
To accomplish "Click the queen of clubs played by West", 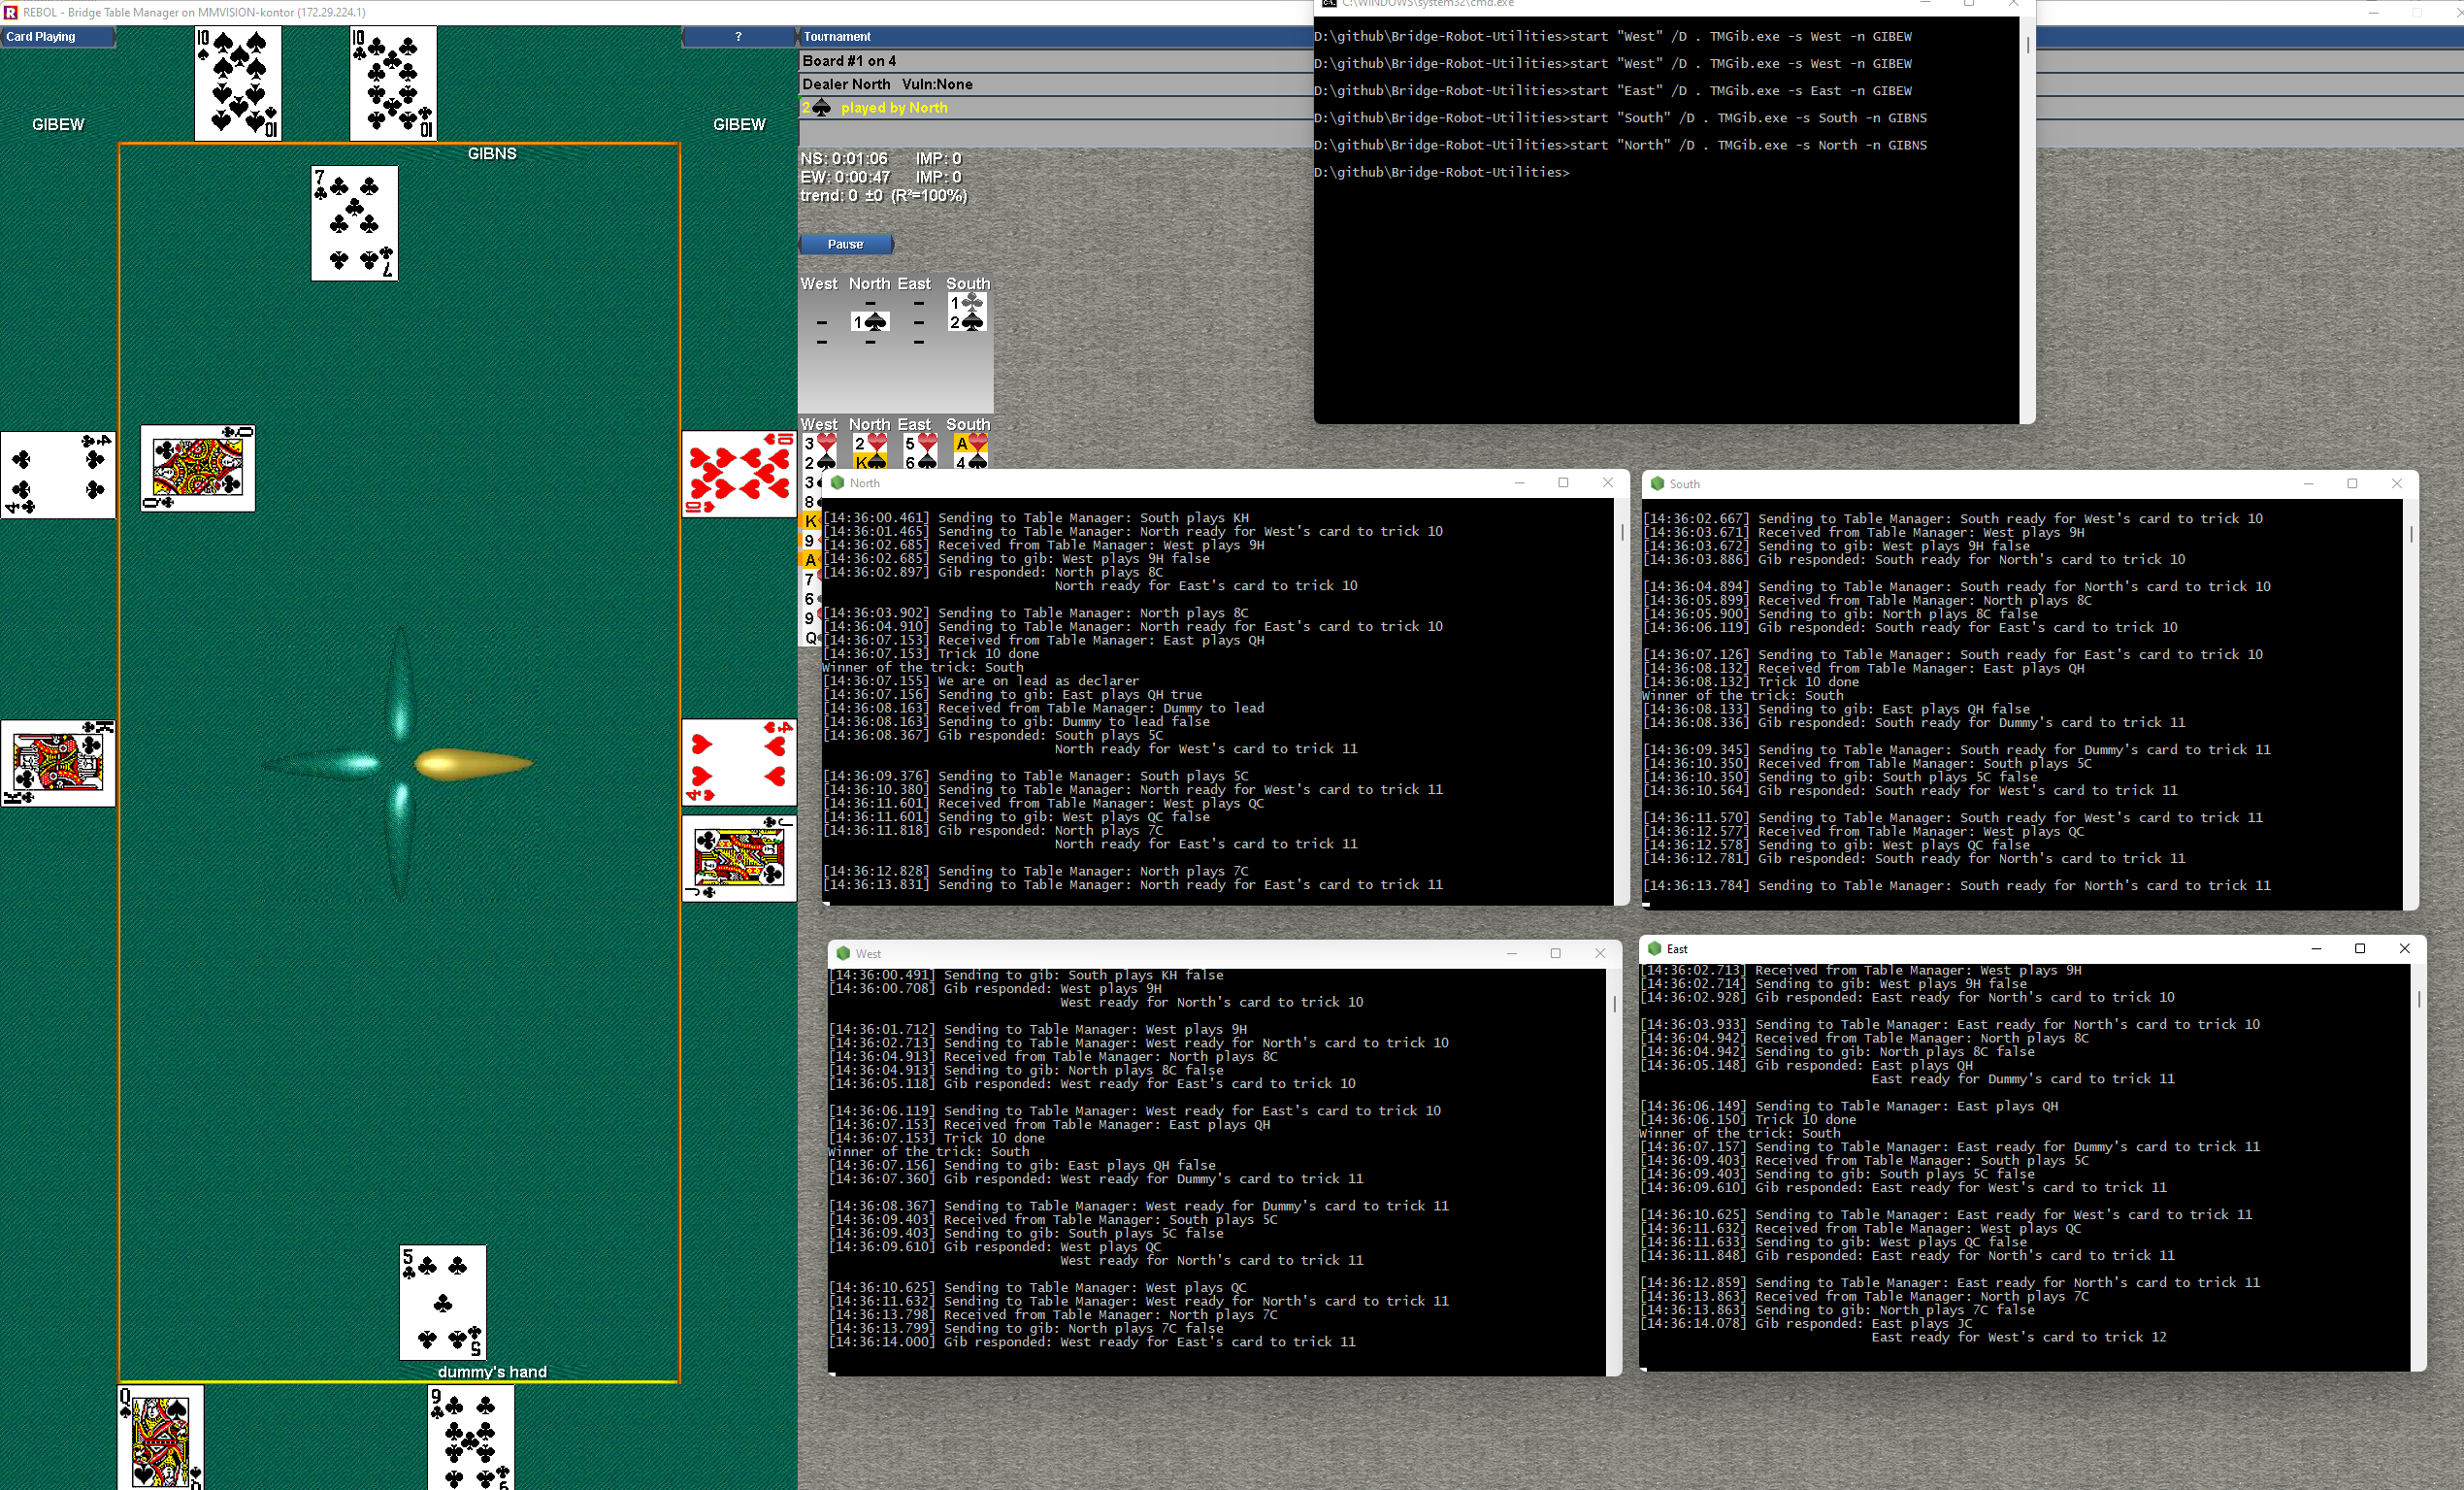I will [x=197, y=468].
